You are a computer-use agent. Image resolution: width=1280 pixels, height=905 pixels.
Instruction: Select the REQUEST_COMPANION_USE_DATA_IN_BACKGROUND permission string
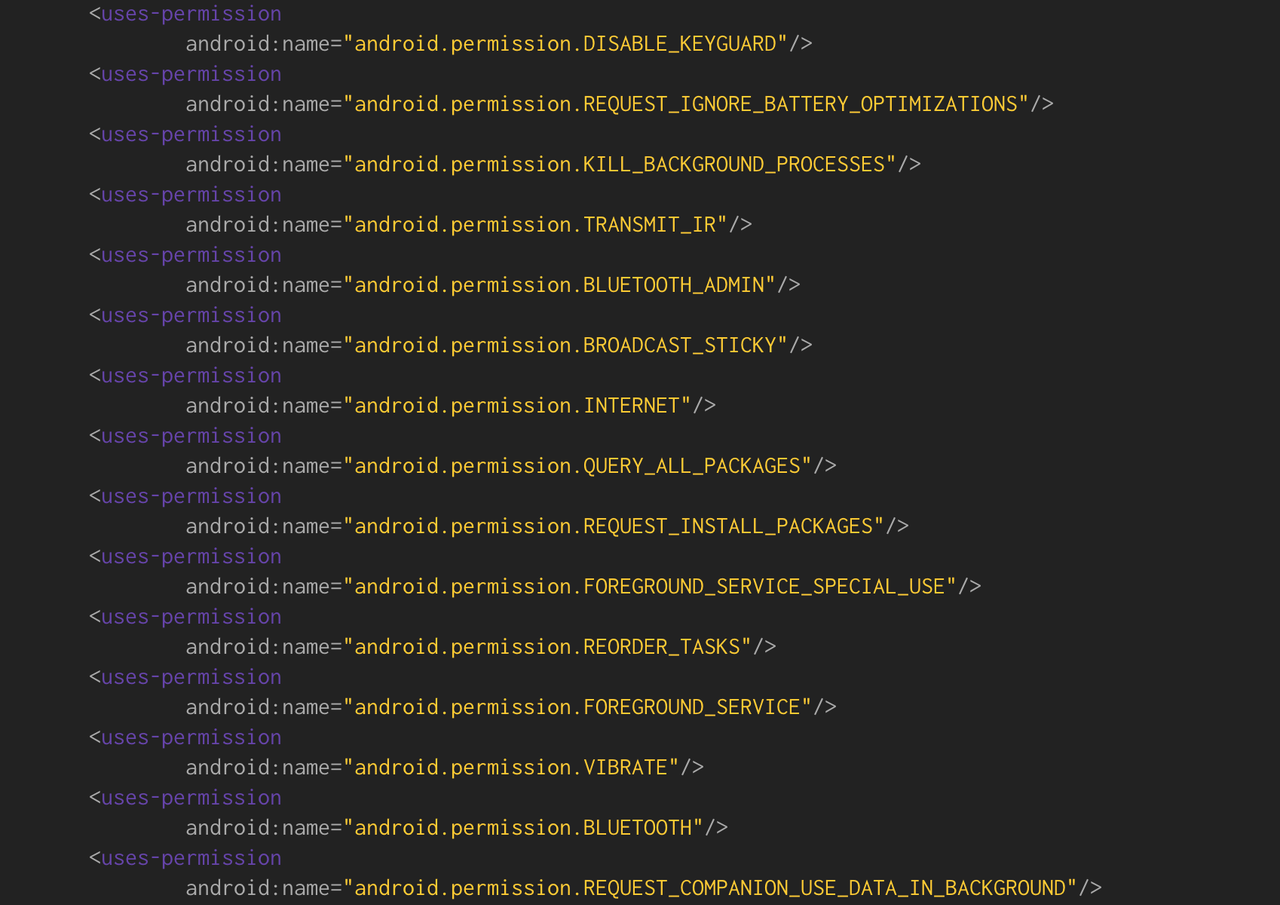tap(710, 888)
